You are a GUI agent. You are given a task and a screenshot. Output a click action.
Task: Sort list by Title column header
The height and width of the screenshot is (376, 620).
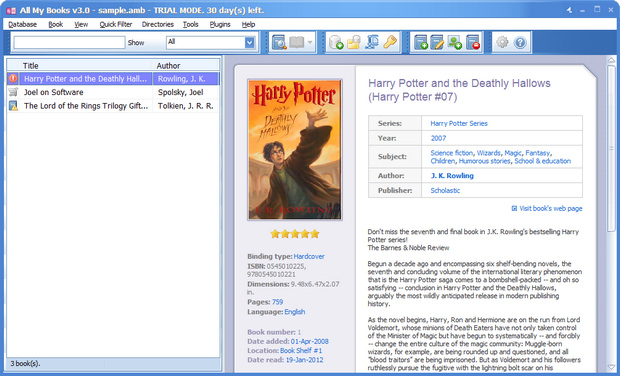tap(85, 65)
